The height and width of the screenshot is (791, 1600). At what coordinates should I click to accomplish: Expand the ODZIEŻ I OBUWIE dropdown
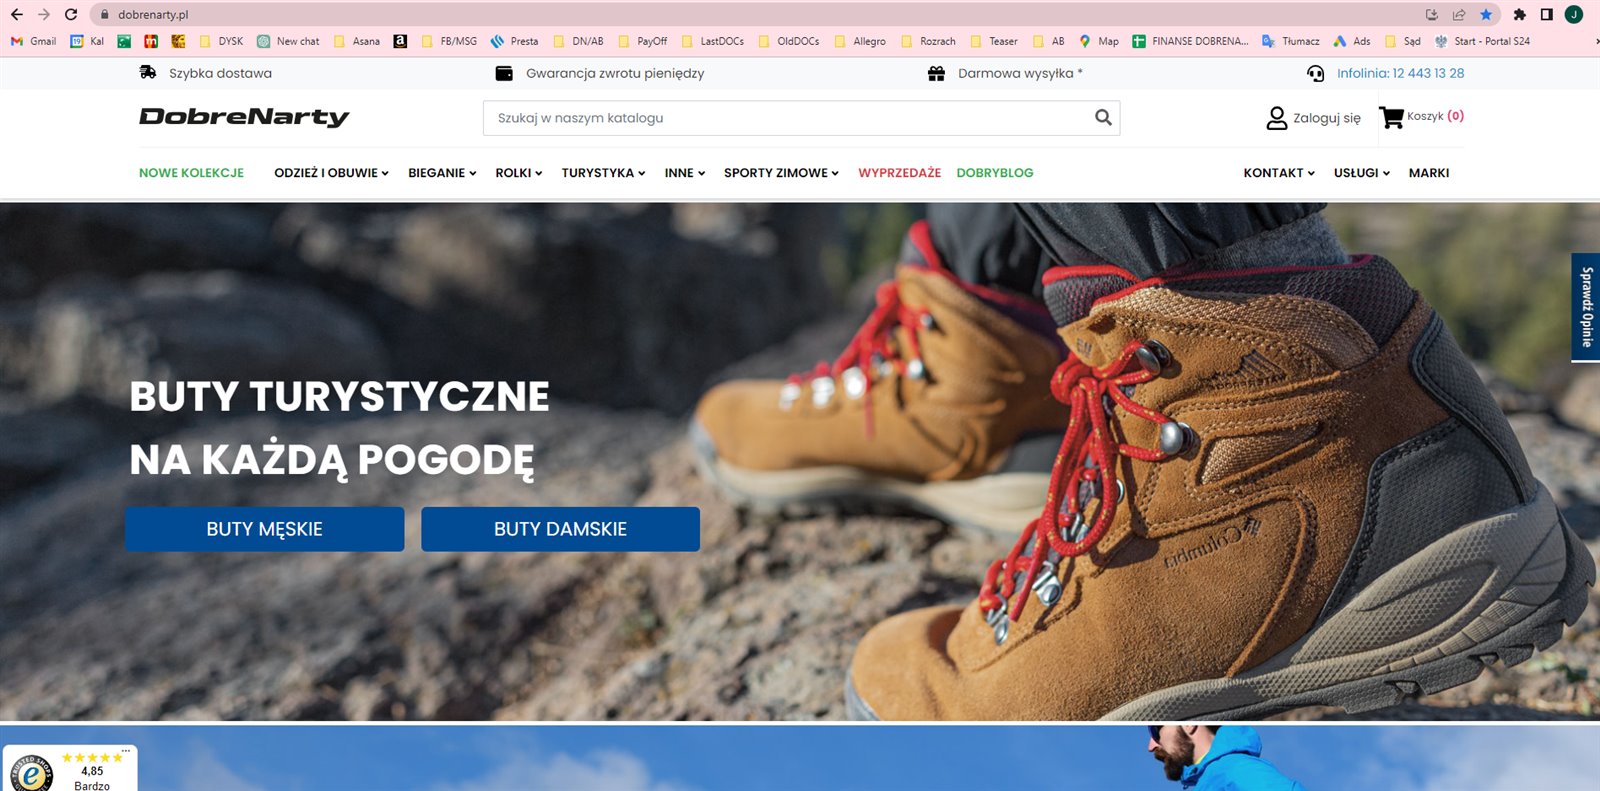(331, 173)
